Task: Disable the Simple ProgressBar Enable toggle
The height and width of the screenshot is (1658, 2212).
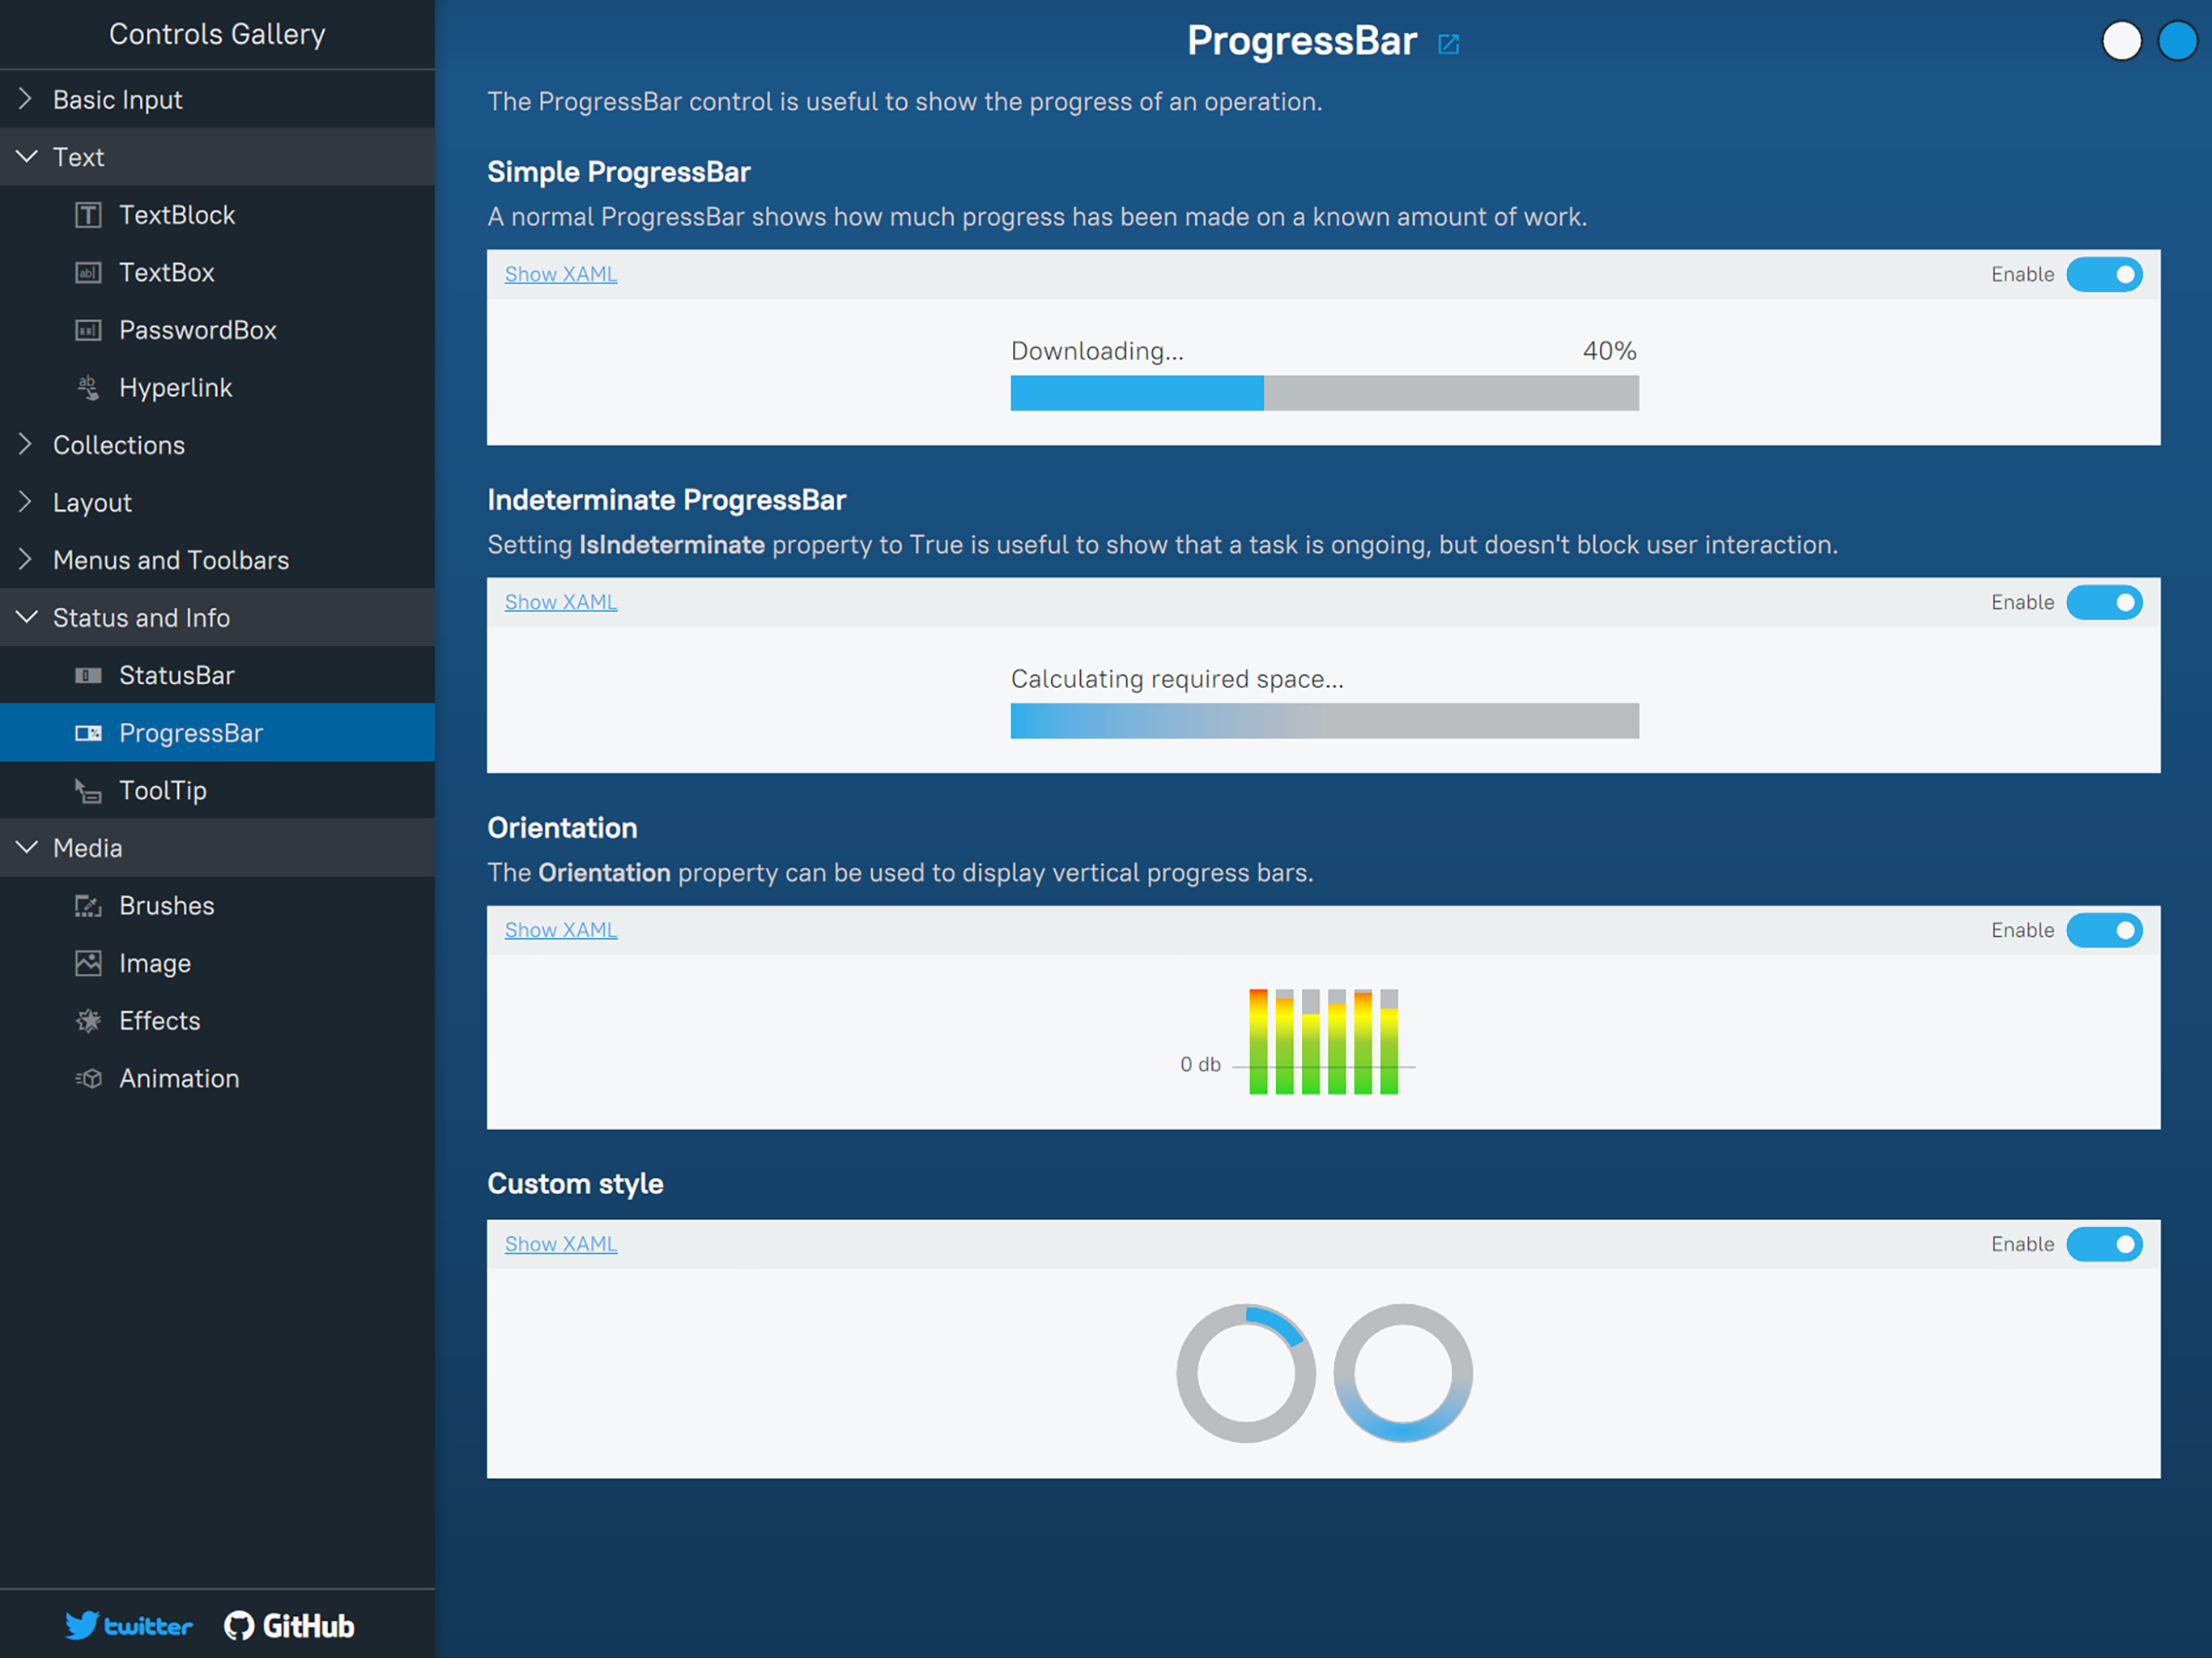Action: tap(2104, 274)
